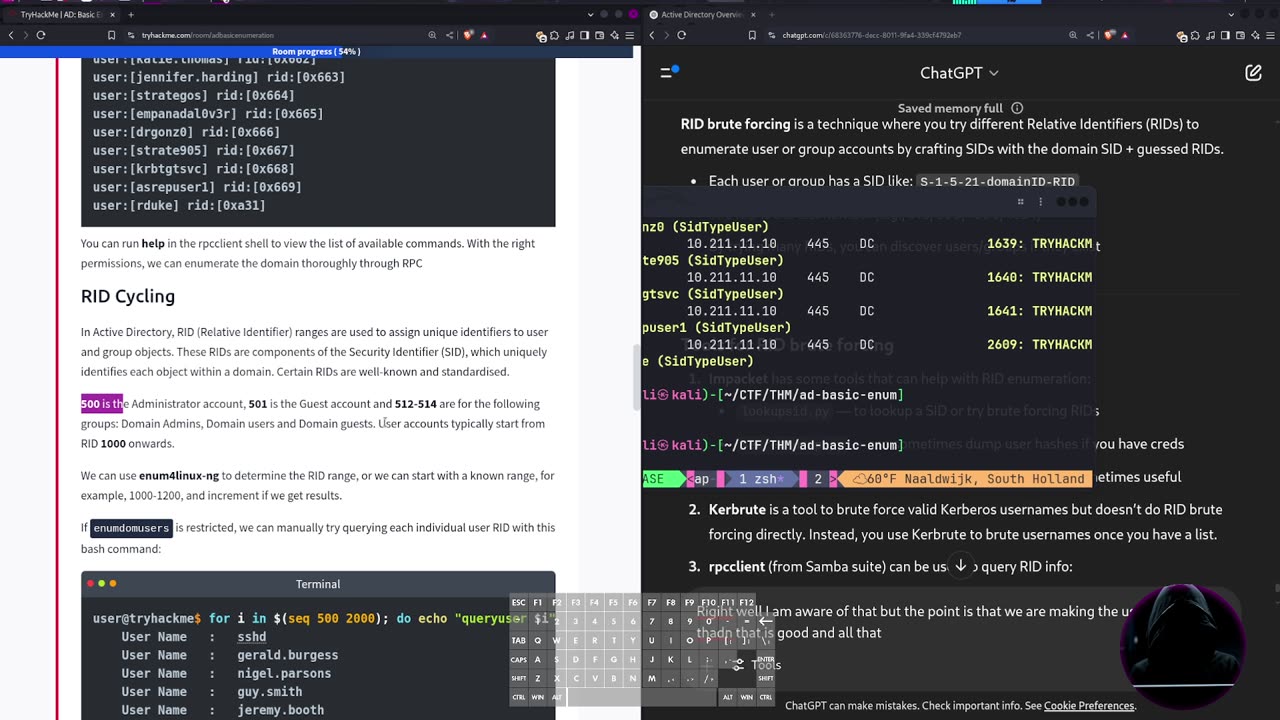Reload the ChatGPT page
1280x720 pixels.
(x=681, y=35)
